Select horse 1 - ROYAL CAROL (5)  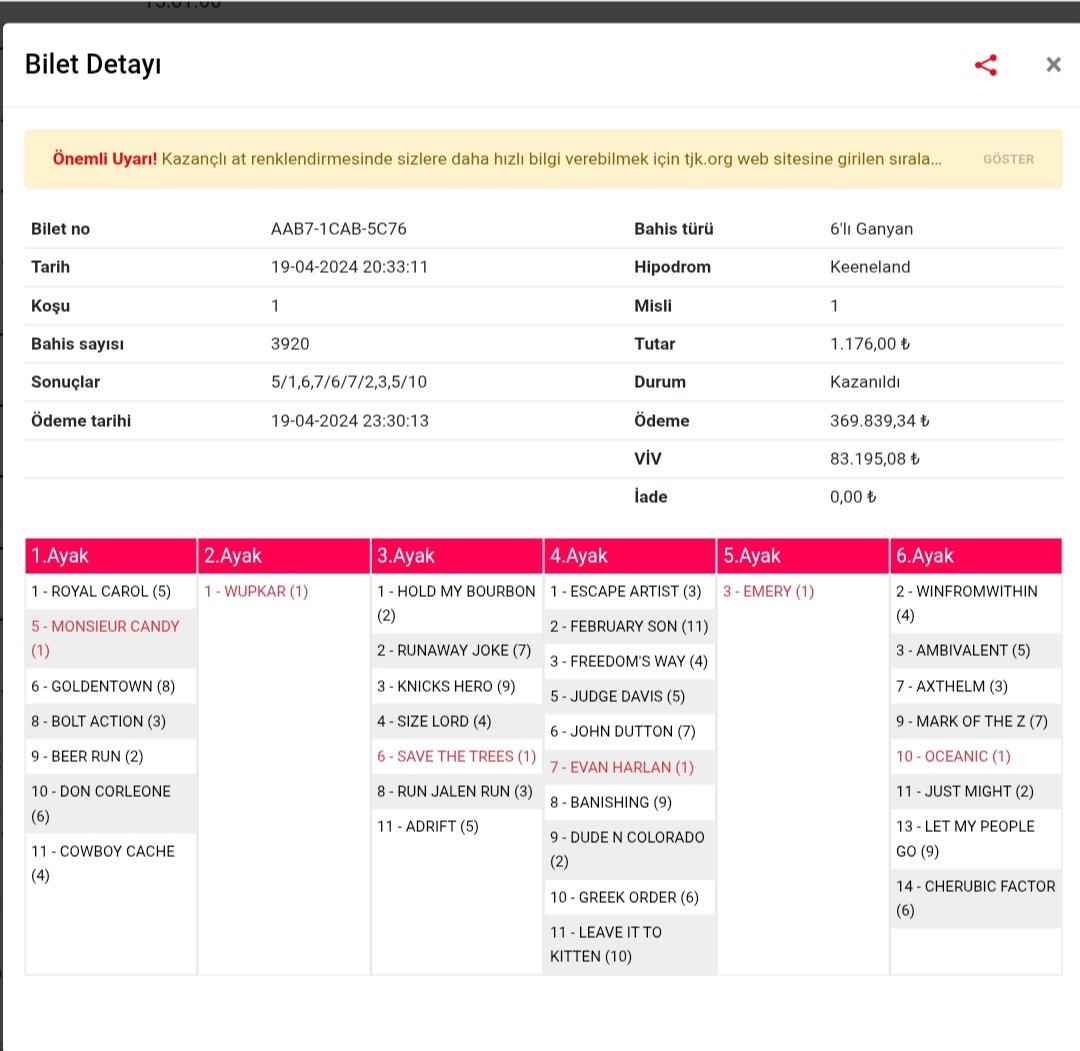point(111,592)
